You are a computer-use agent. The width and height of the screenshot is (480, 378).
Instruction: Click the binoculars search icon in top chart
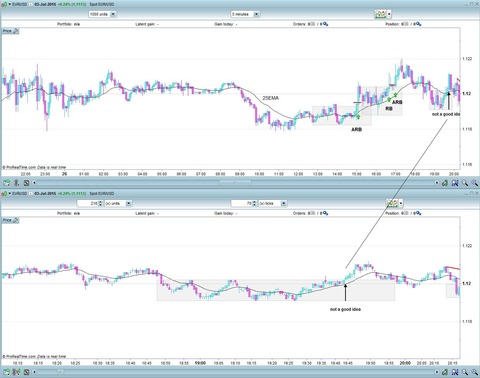[x=455, y=183]
